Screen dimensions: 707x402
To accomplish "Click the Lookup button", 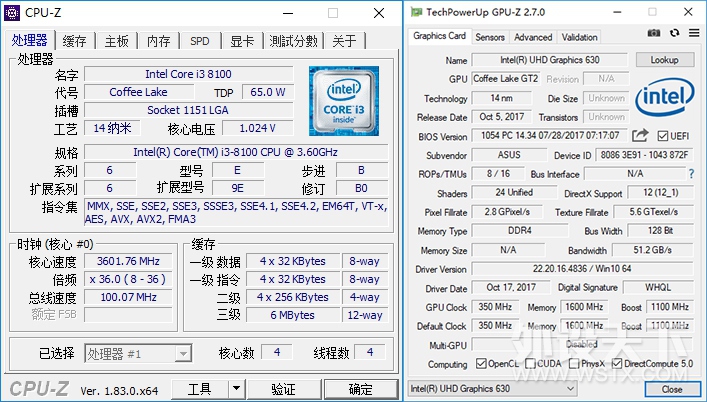I will [665, 60].
